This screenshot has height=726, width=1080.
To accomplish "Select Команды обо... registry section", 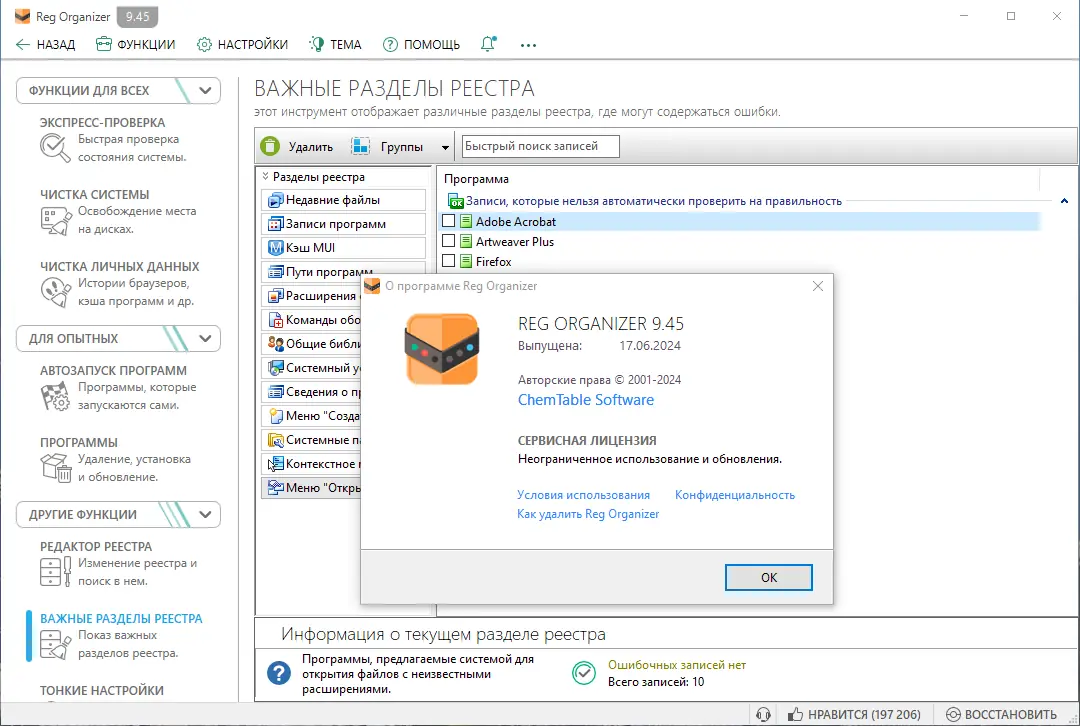I will point(311,320).
